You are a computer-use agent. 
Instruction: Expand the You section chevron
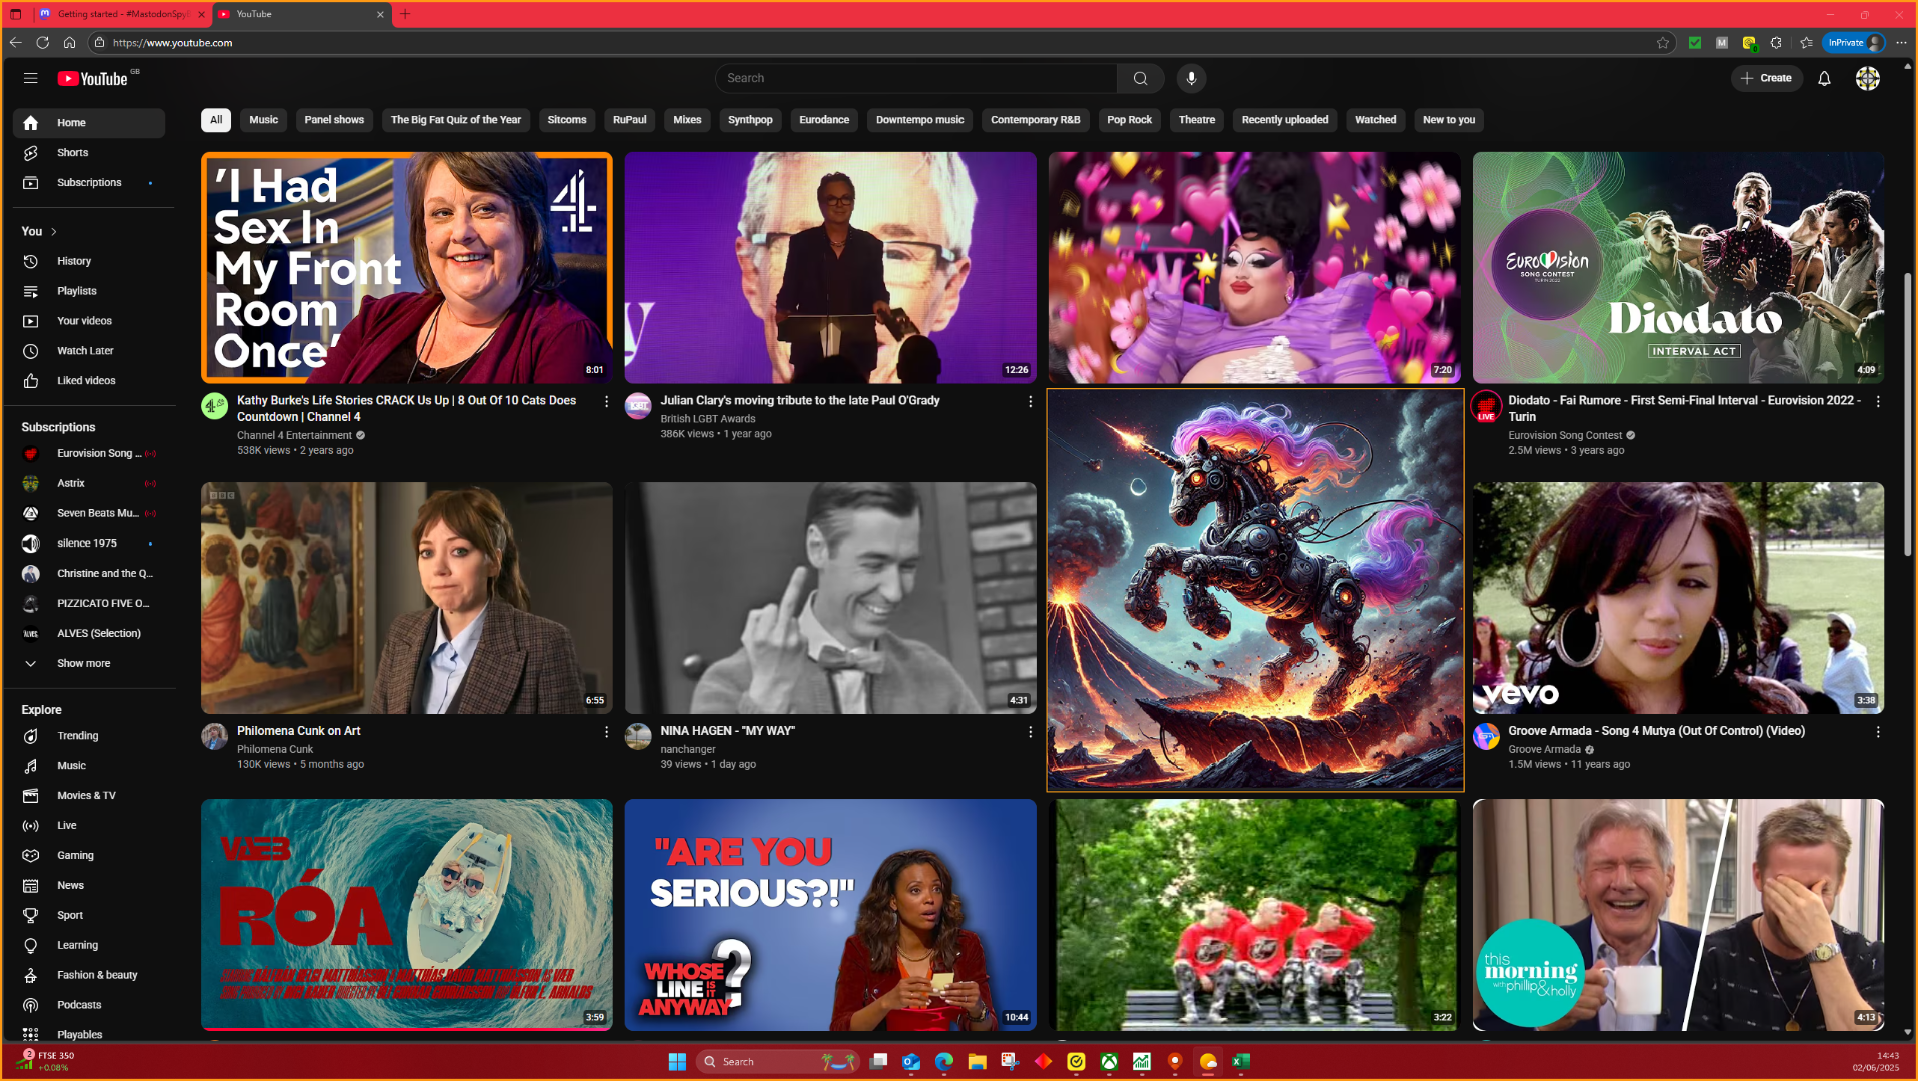[x=54, y=232]
